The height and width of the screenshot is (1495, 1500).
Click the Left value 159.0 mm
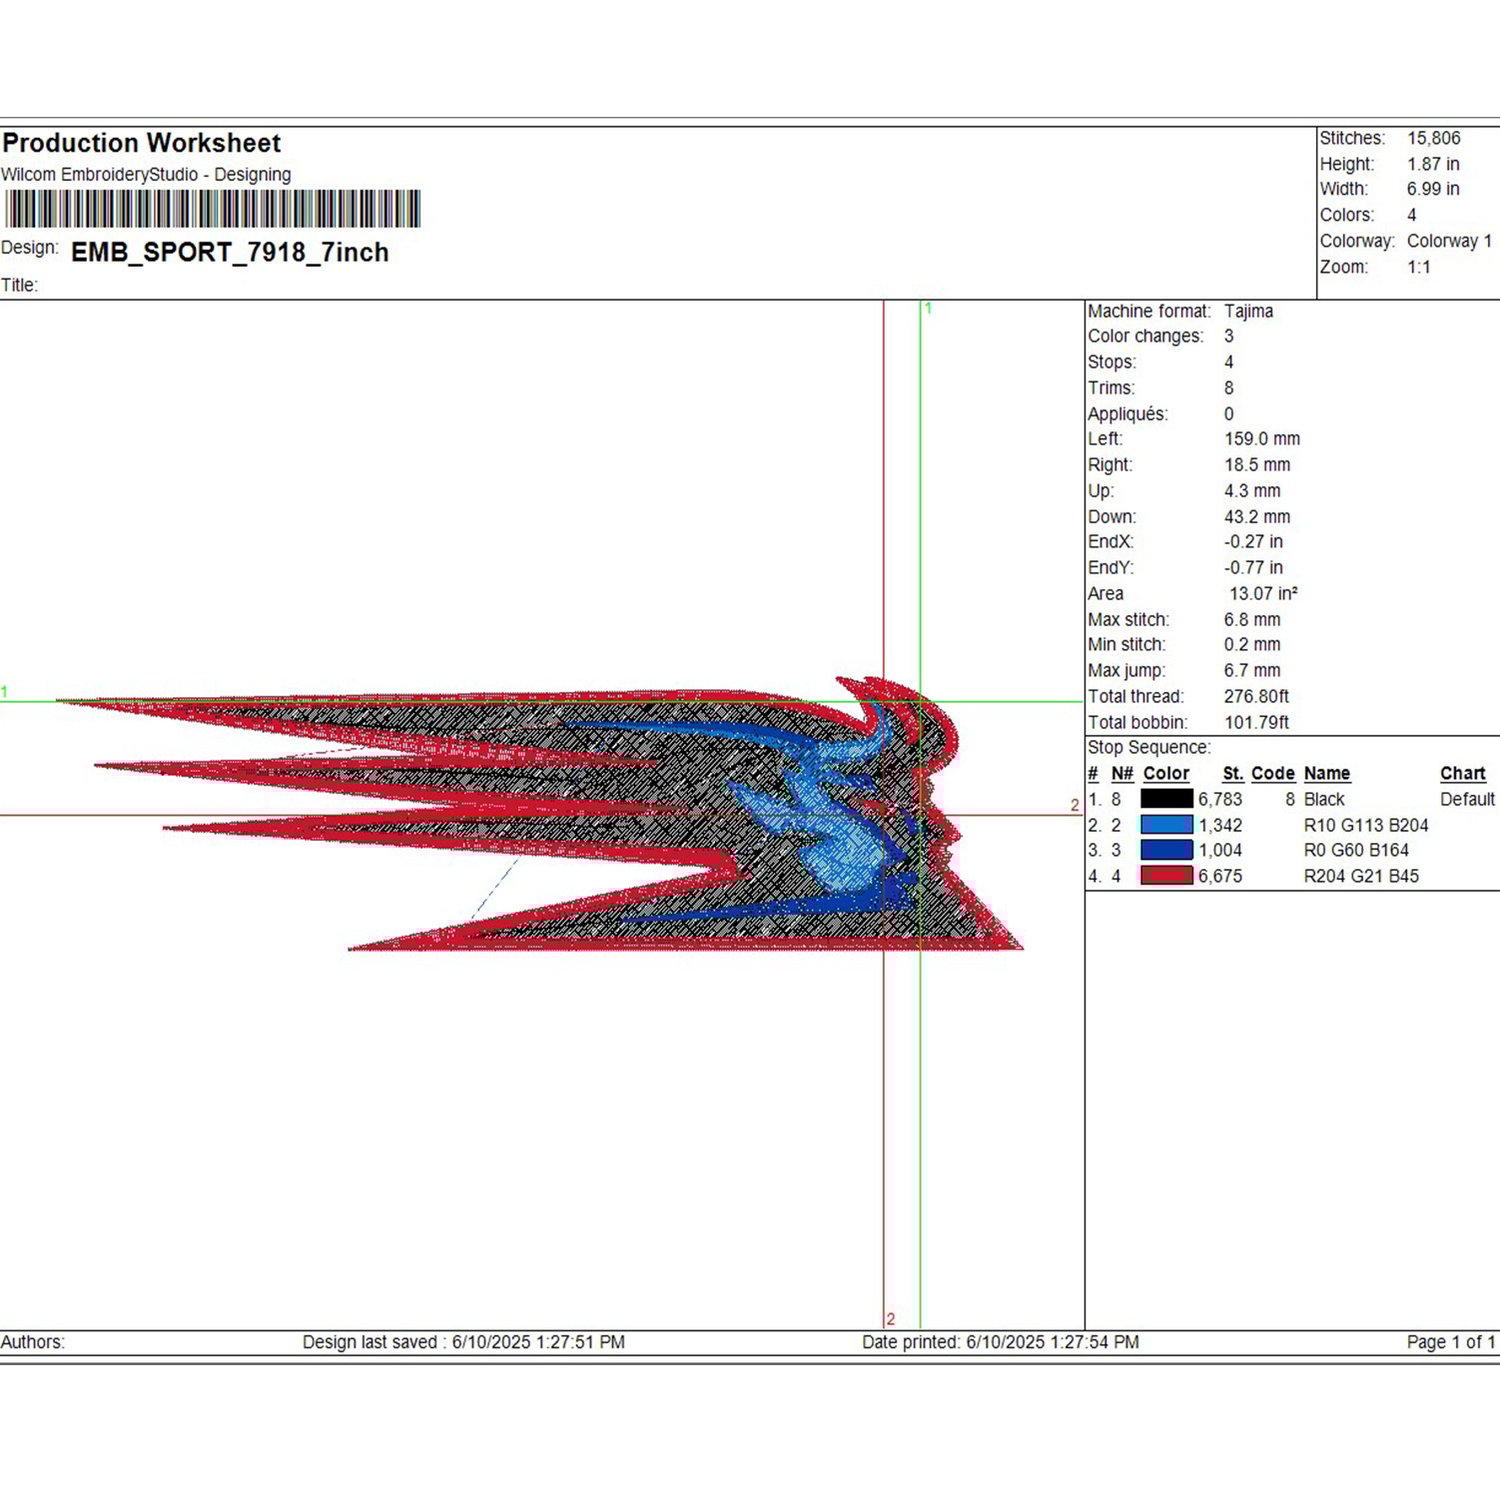click(1262, 439)
